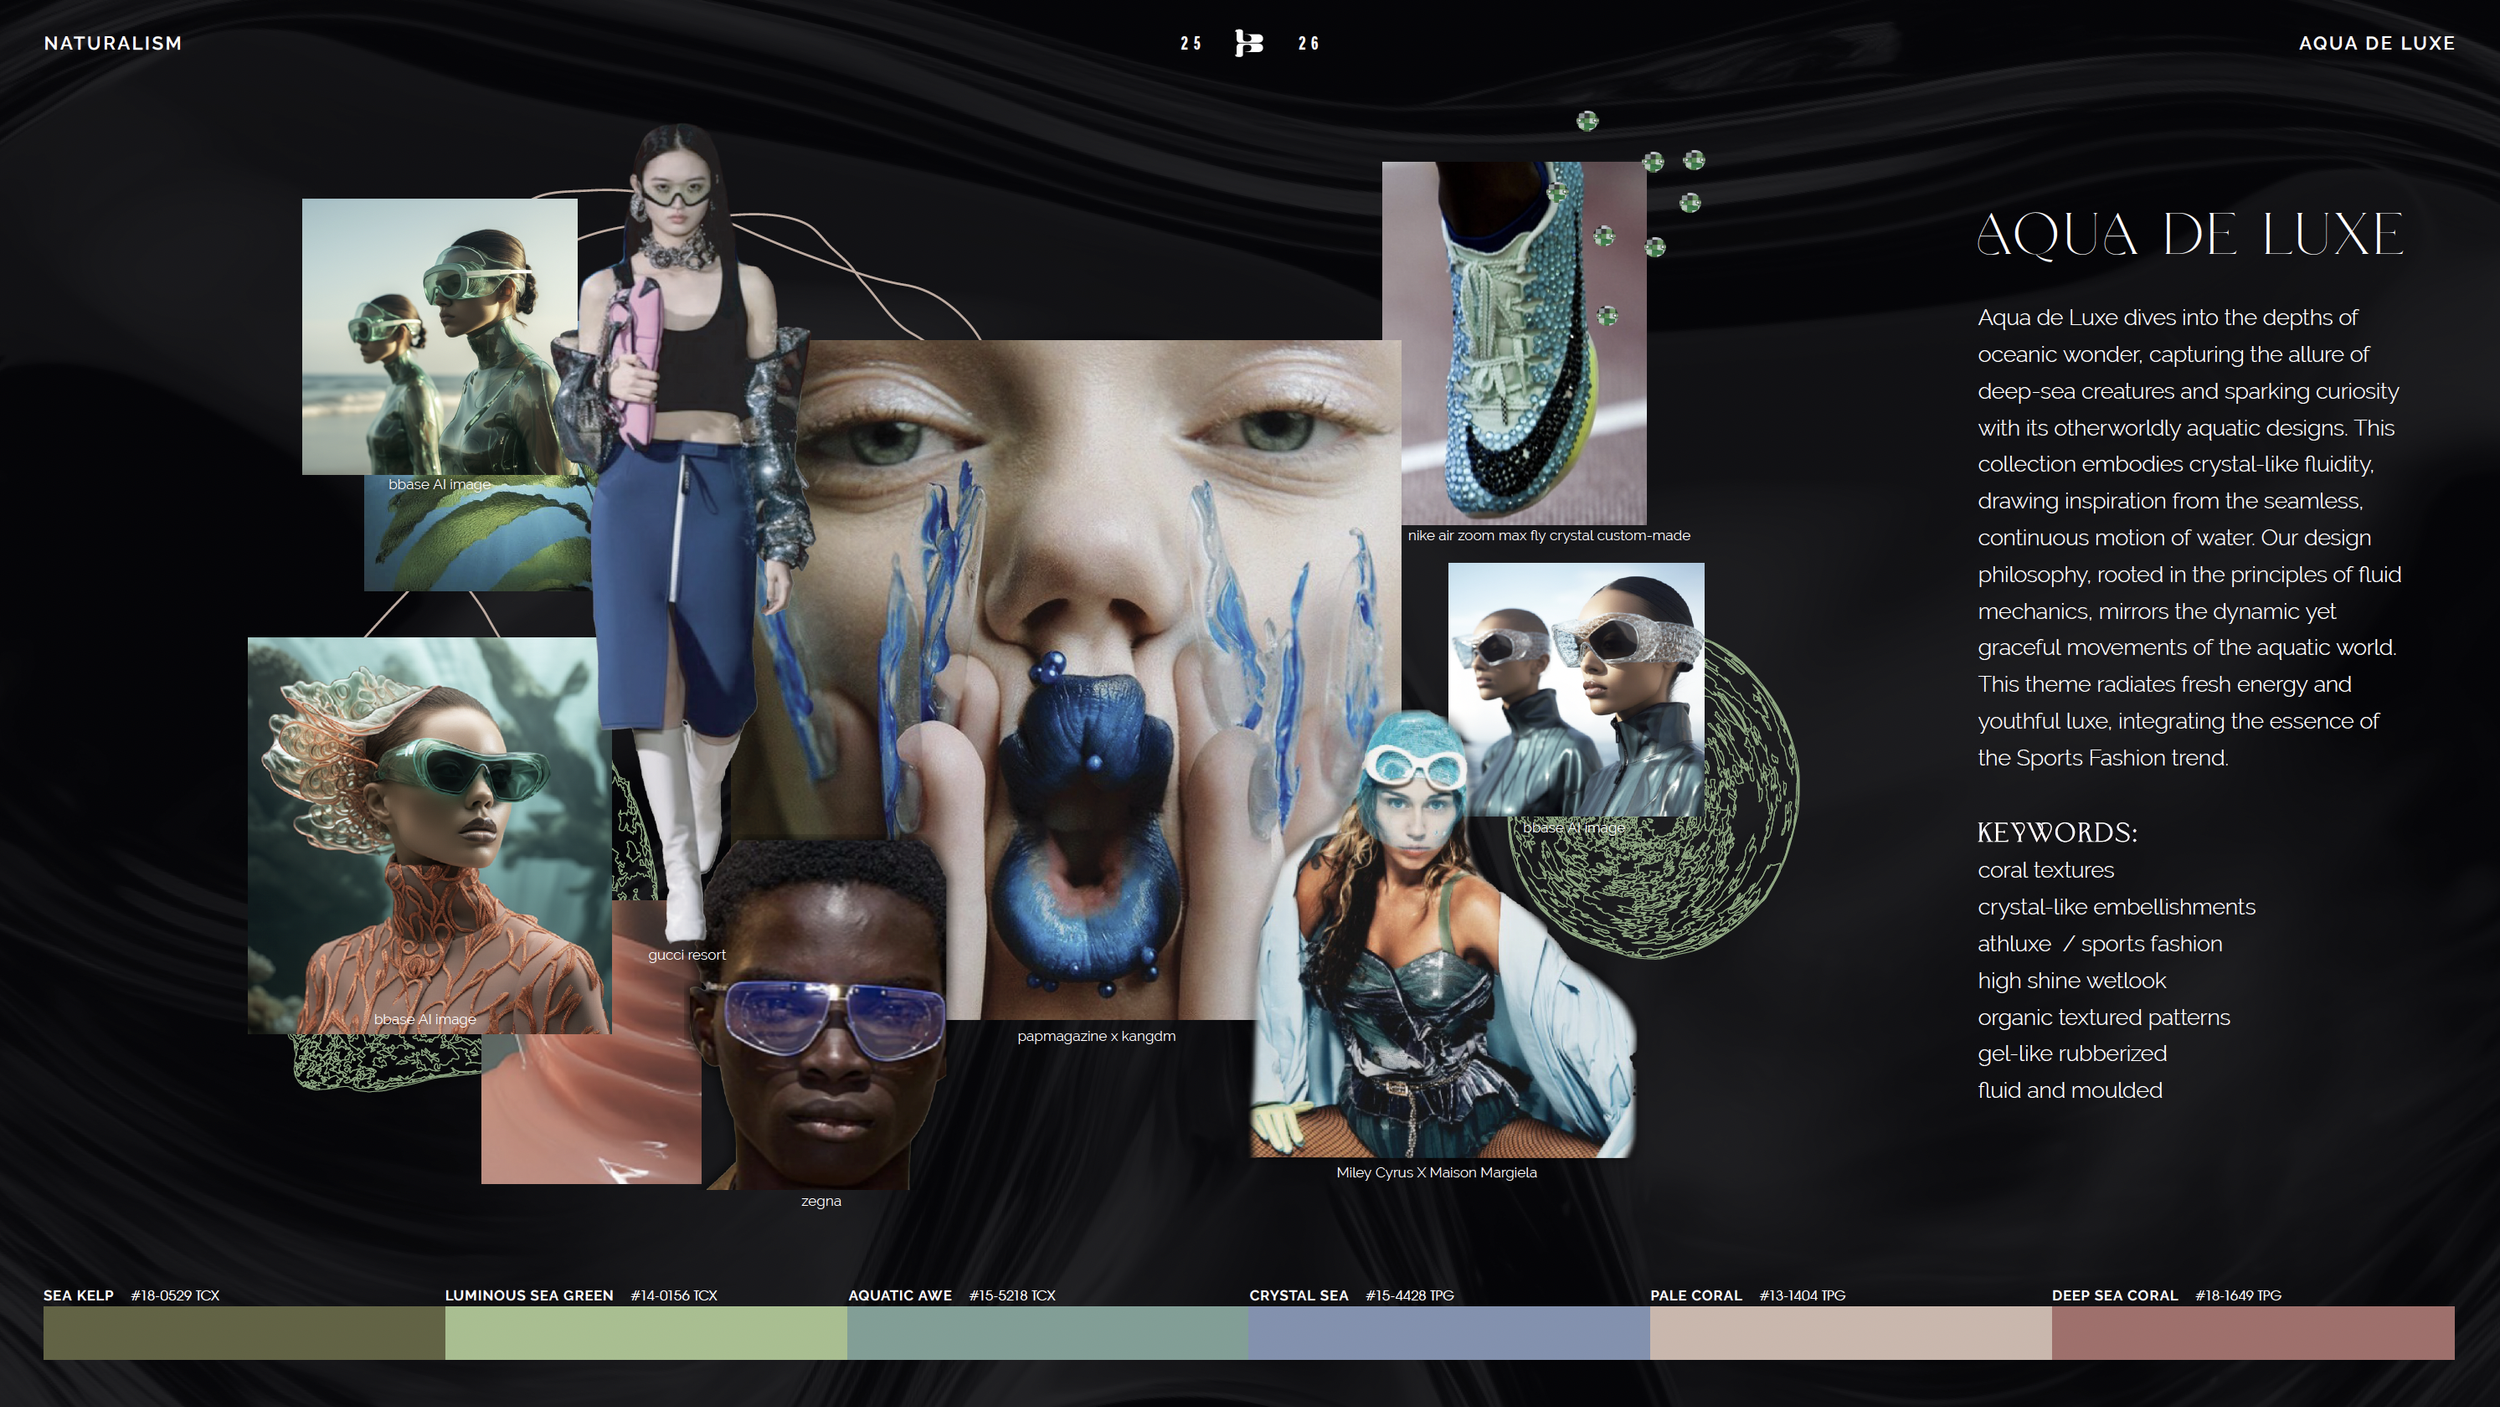Viewport: 2500px width, 1407px height.
Task: Select the Sea Kelp color swatch
Action: 244,1332
